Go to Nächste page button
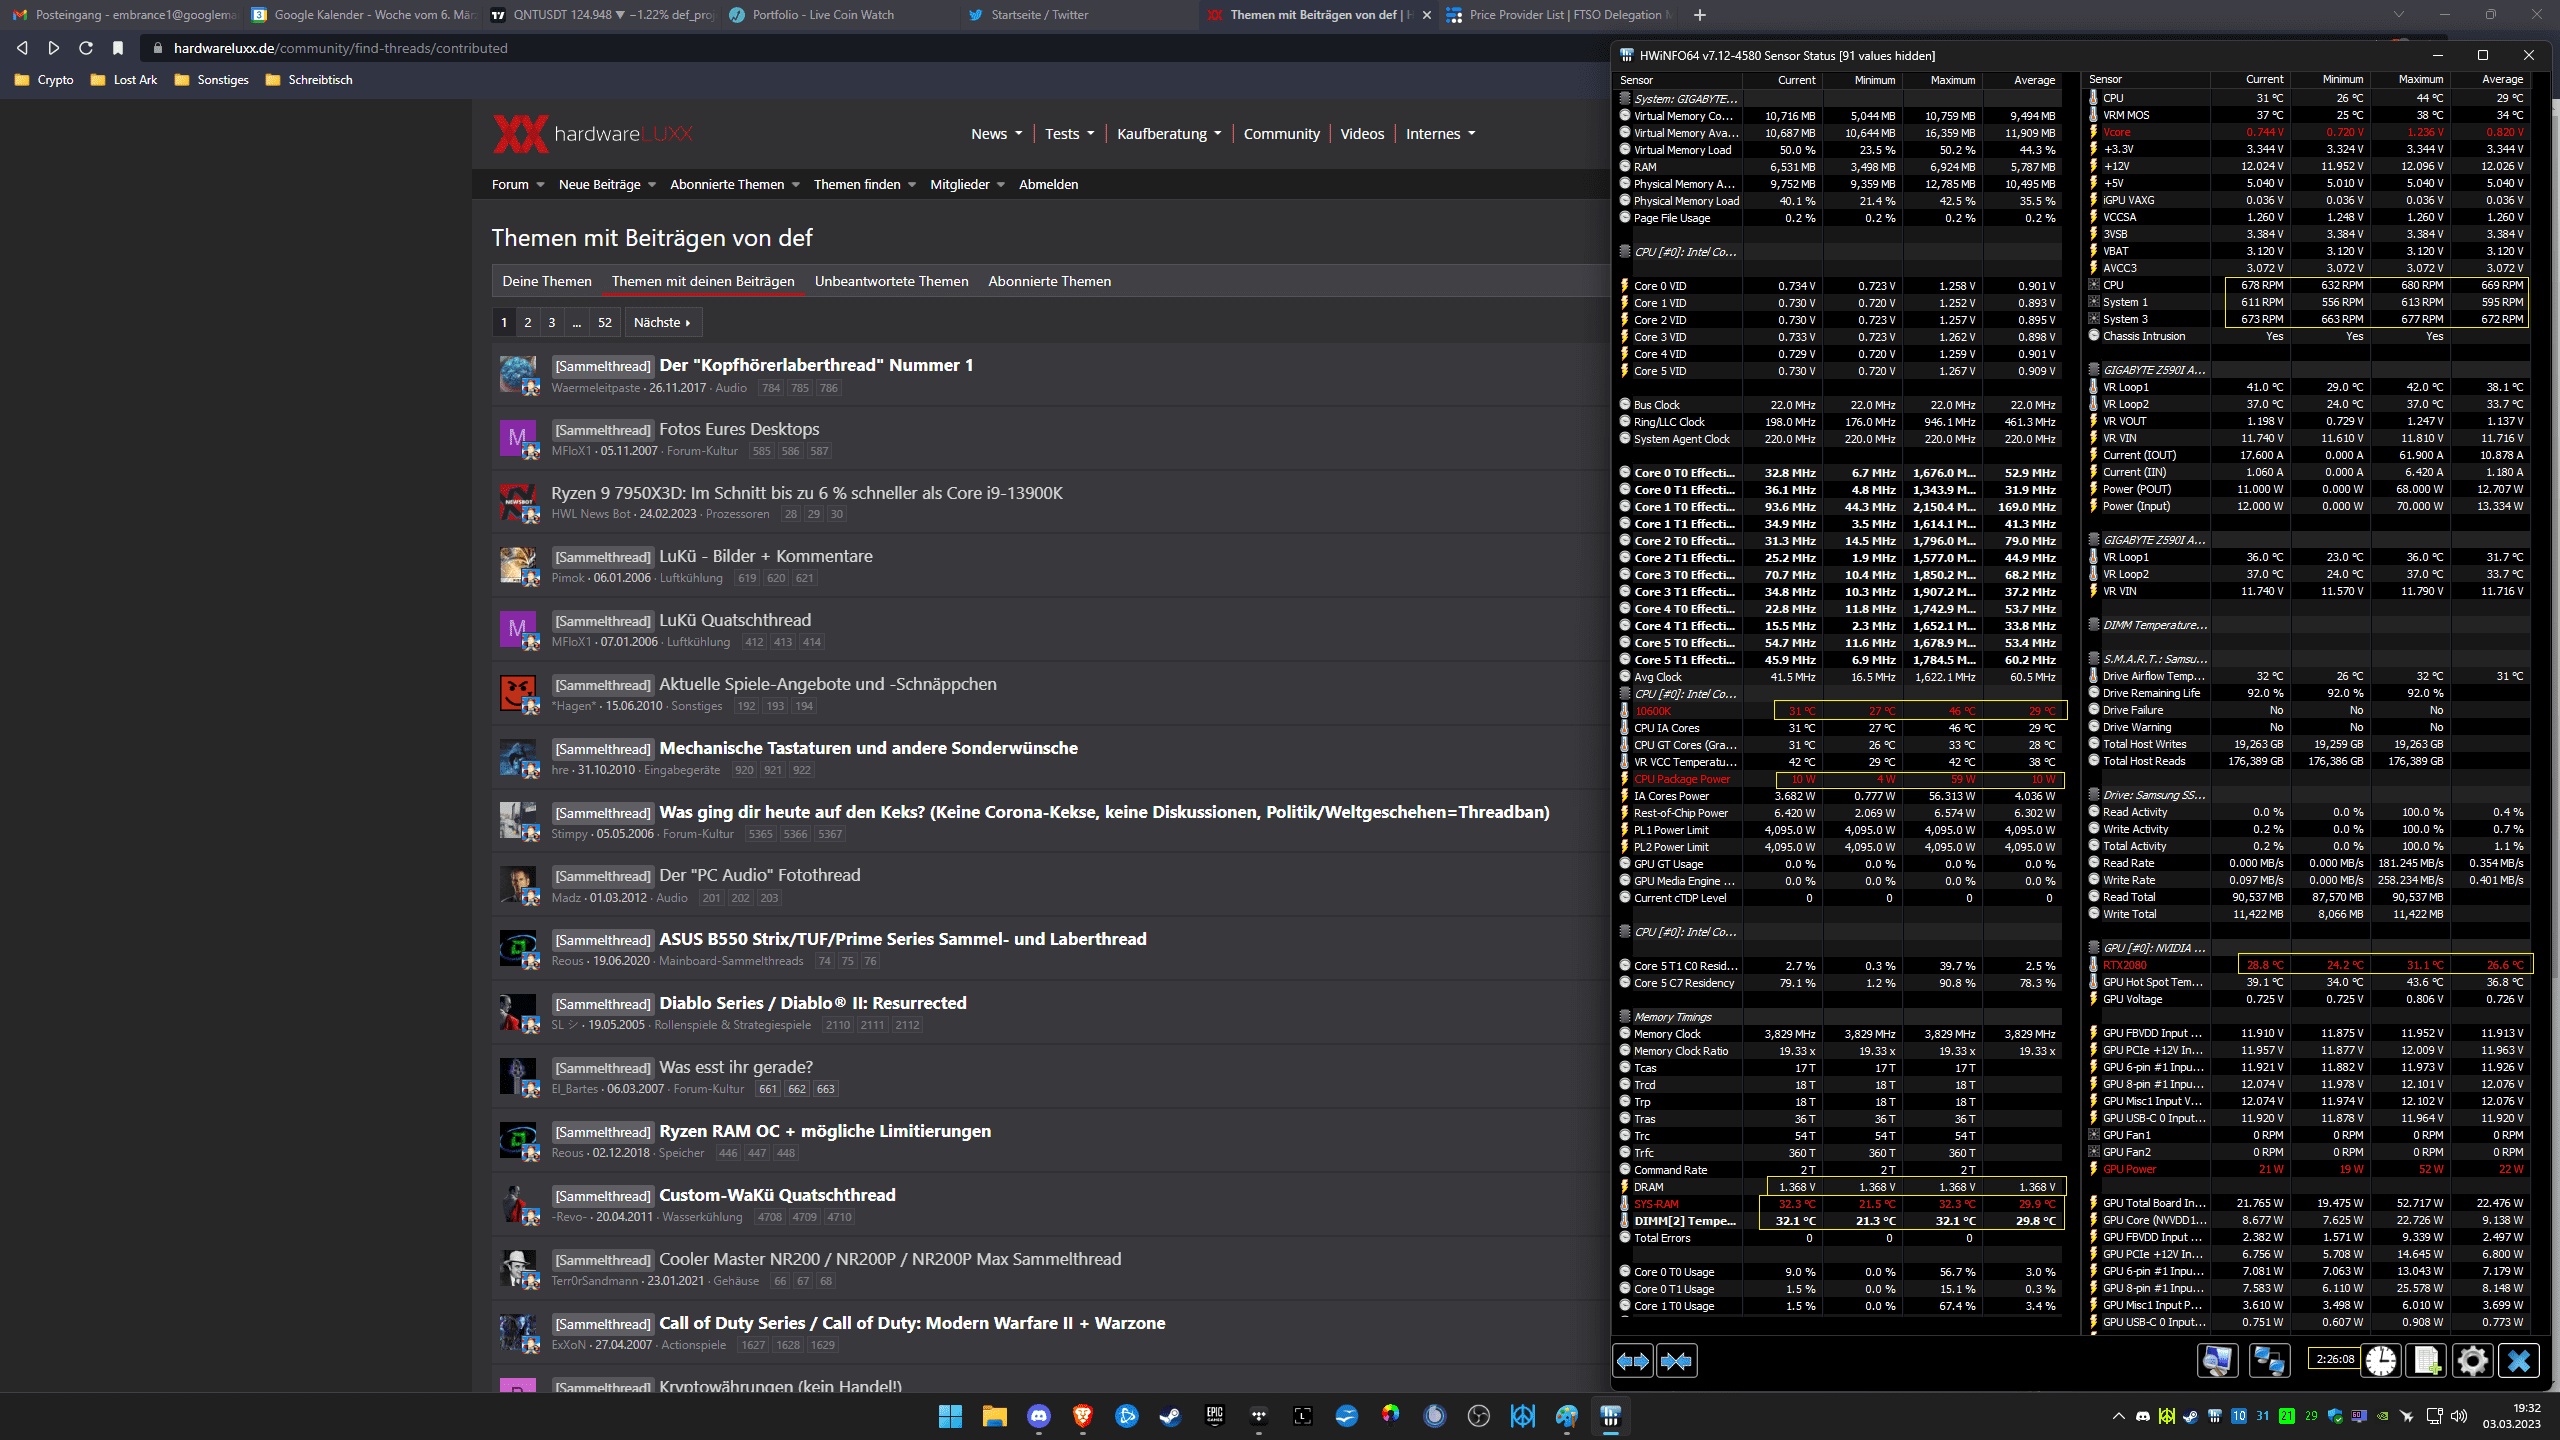The height and width of the screenshot is (1440, 2560). (x=662, y=322)
